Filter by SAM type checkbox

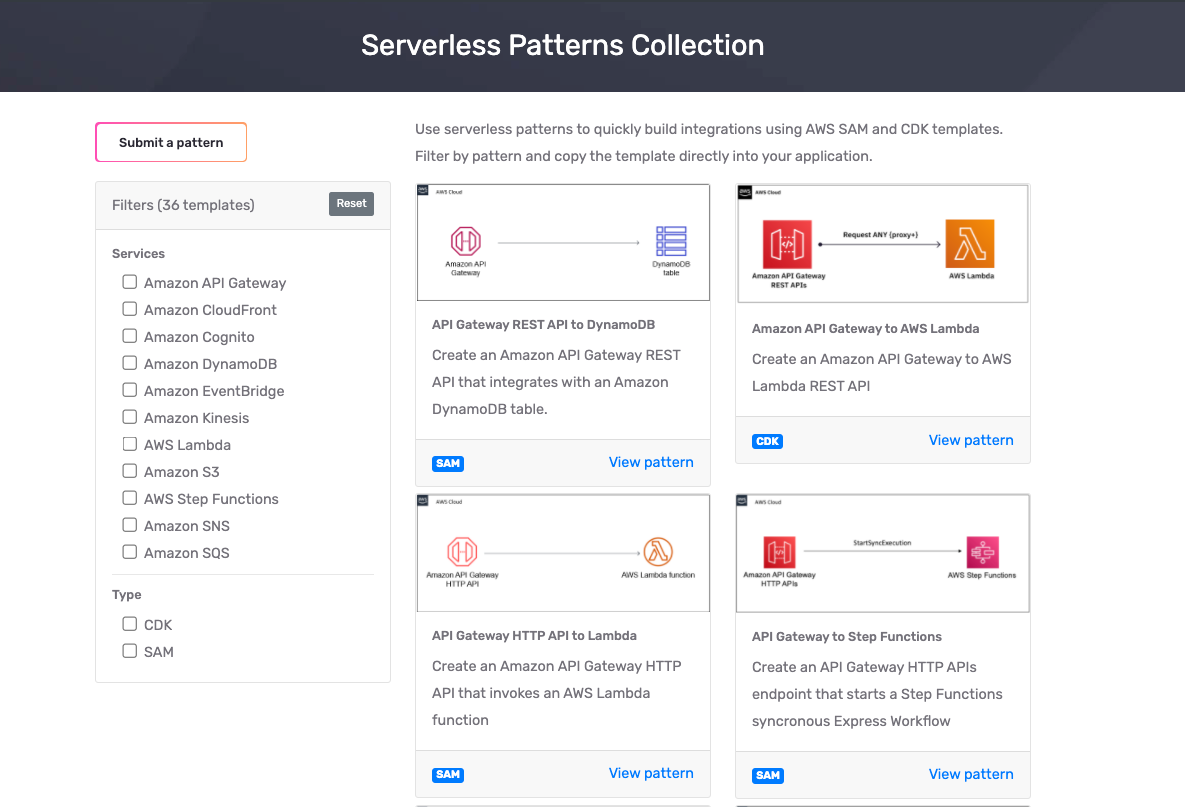[130, 651]
